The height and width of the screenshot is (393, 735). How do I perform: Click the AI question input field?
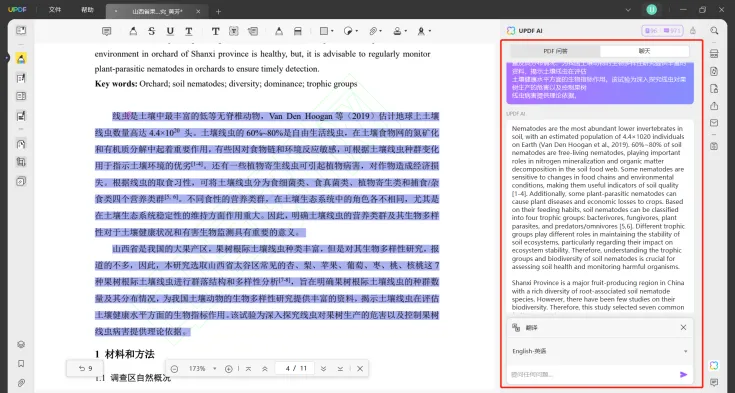coord(593,374)
